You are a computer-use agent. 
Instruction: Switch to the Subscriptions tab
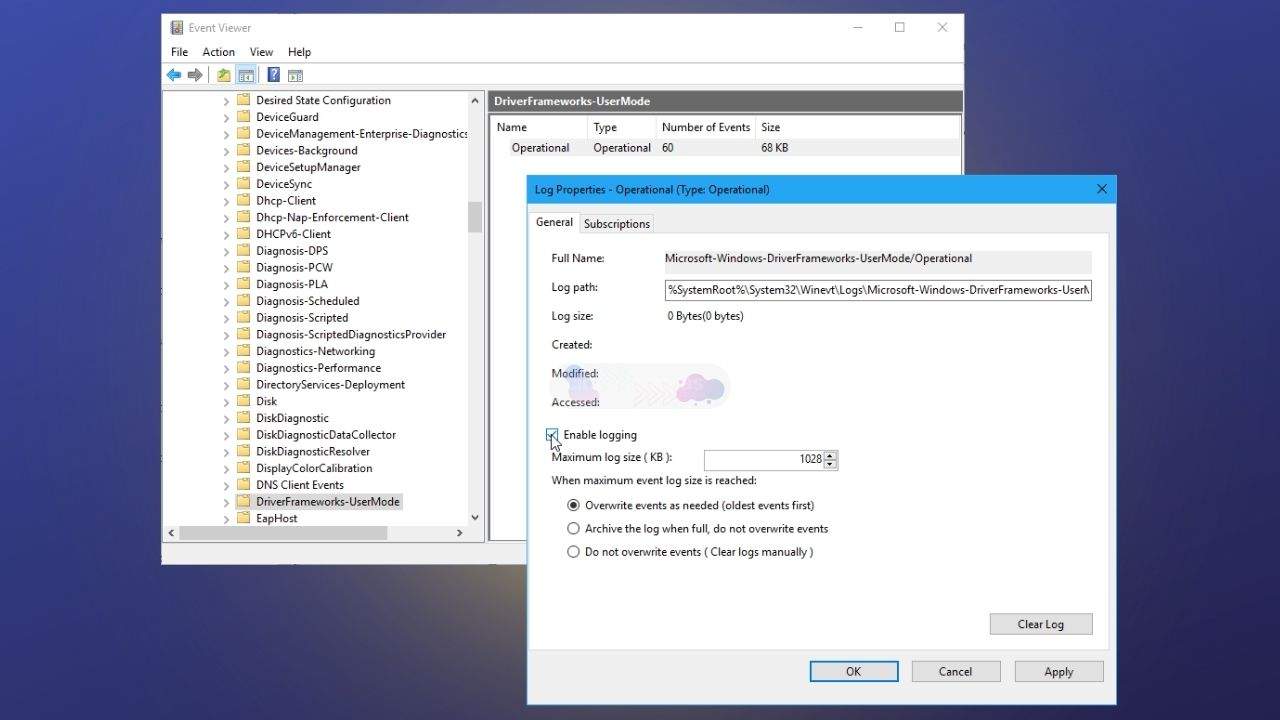coord(617,224)
